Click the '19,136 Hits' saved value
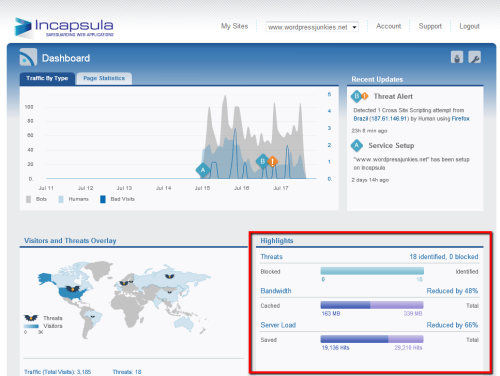 click(335, 348)
